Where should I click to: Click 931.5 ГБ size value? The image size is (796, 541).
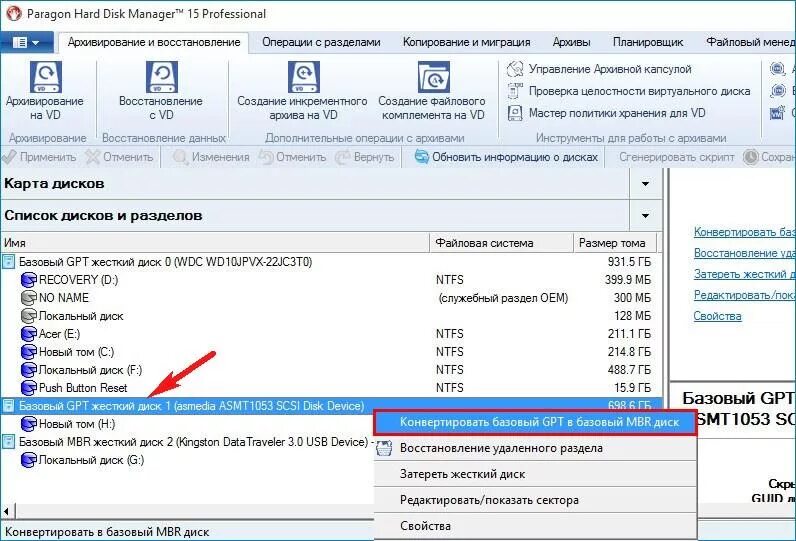point(629,262)
